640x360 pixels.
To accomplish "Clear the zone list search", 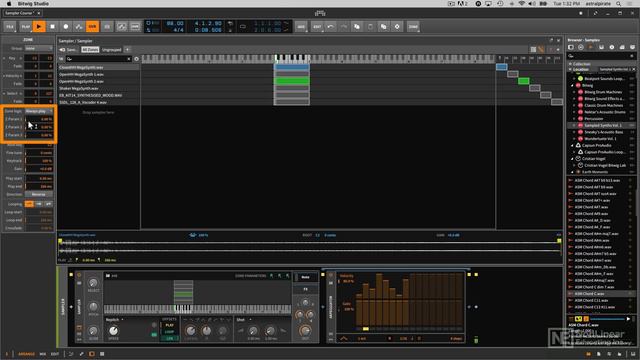I will click(129, 59).
